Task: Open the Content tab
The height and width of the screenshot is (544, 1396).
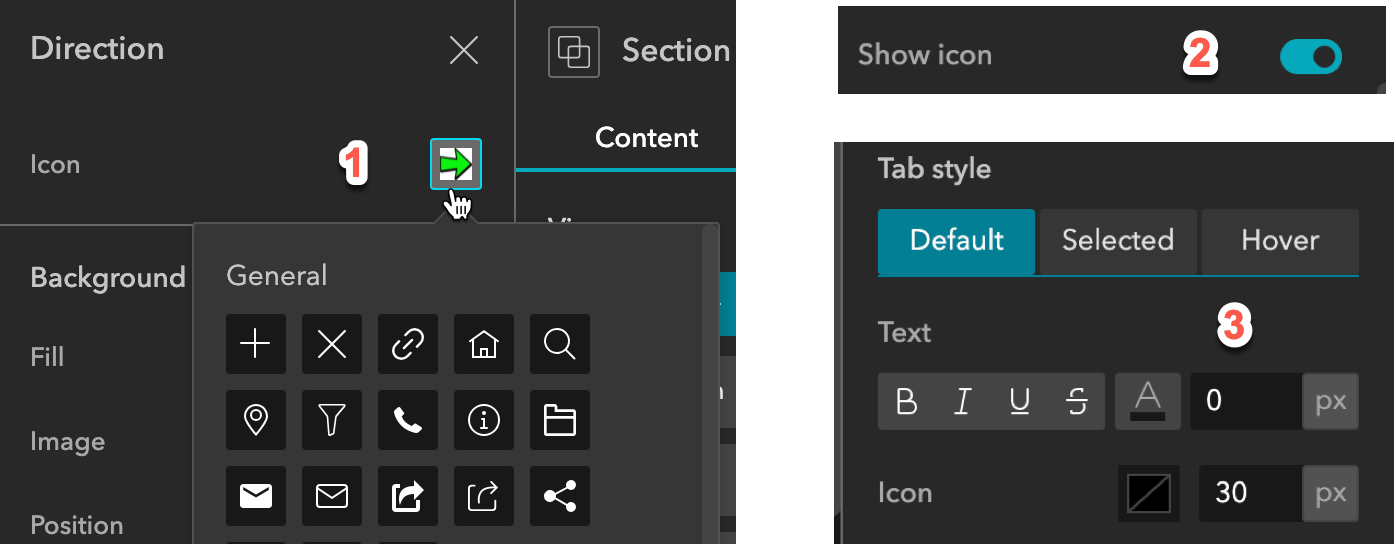Action: tap(646, 137)
